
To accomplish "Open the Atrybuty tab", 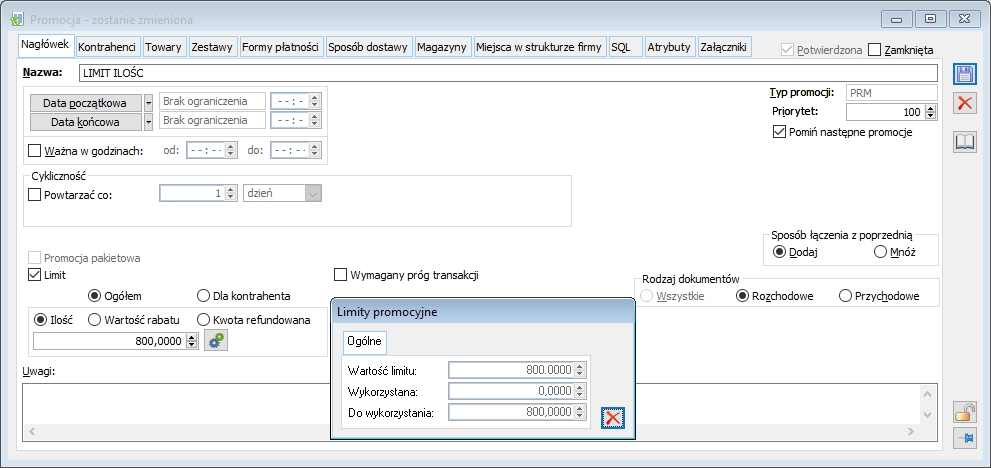I will click(669, 47).
